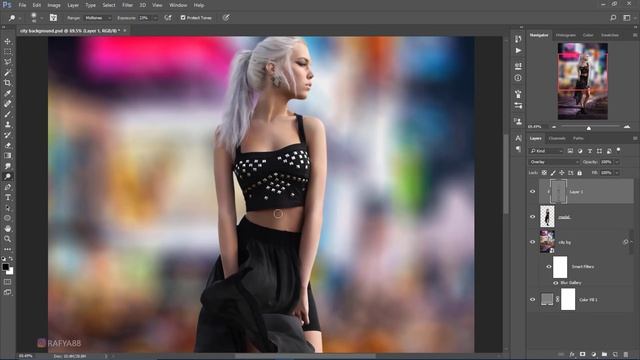Click lock transparent pixels icon
The image size is (640, 360).
pos(544,173)
